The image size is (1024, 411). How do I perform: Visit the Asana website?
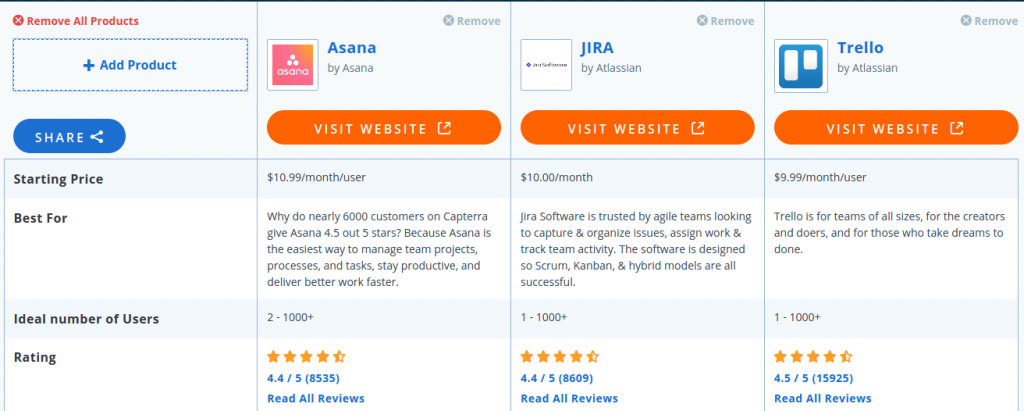point(384,128)
